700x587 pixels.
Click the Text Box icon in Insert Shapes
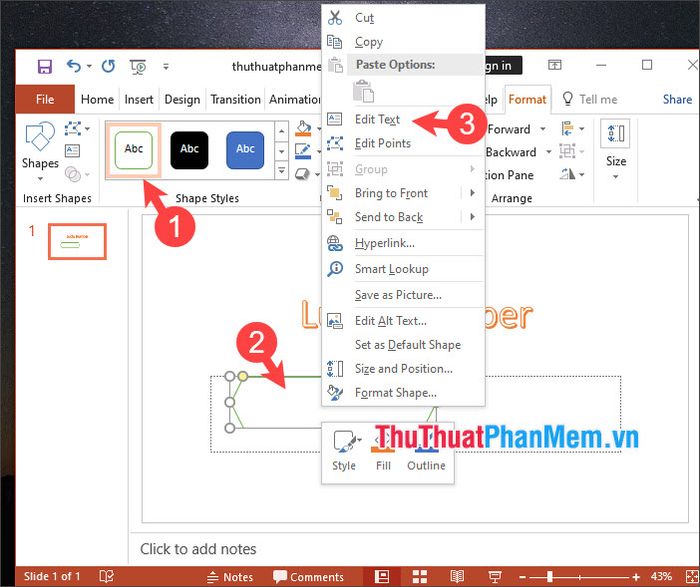point(72,150)
